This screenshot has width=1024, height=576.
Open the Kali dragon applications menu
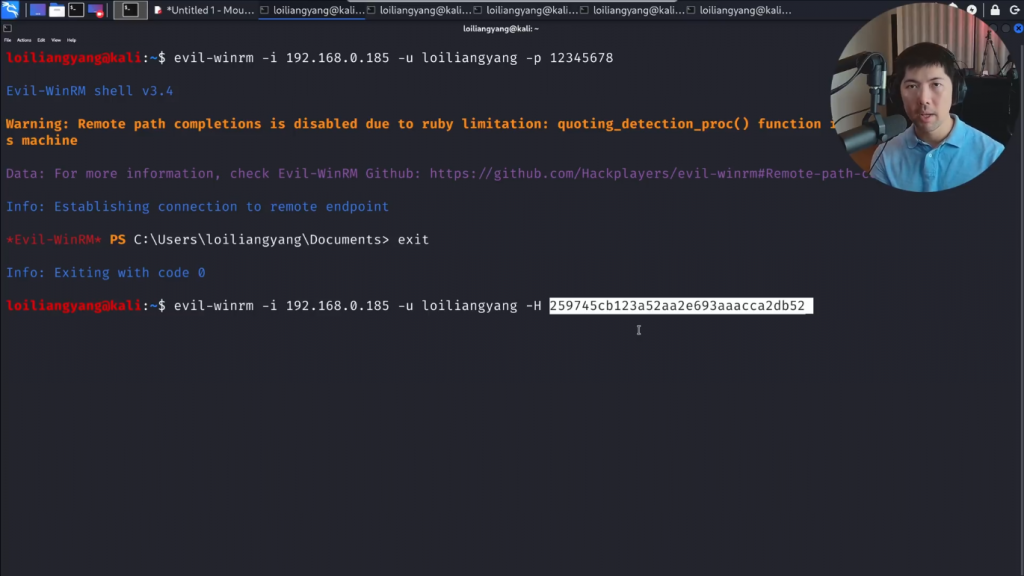tap(10, 9)
